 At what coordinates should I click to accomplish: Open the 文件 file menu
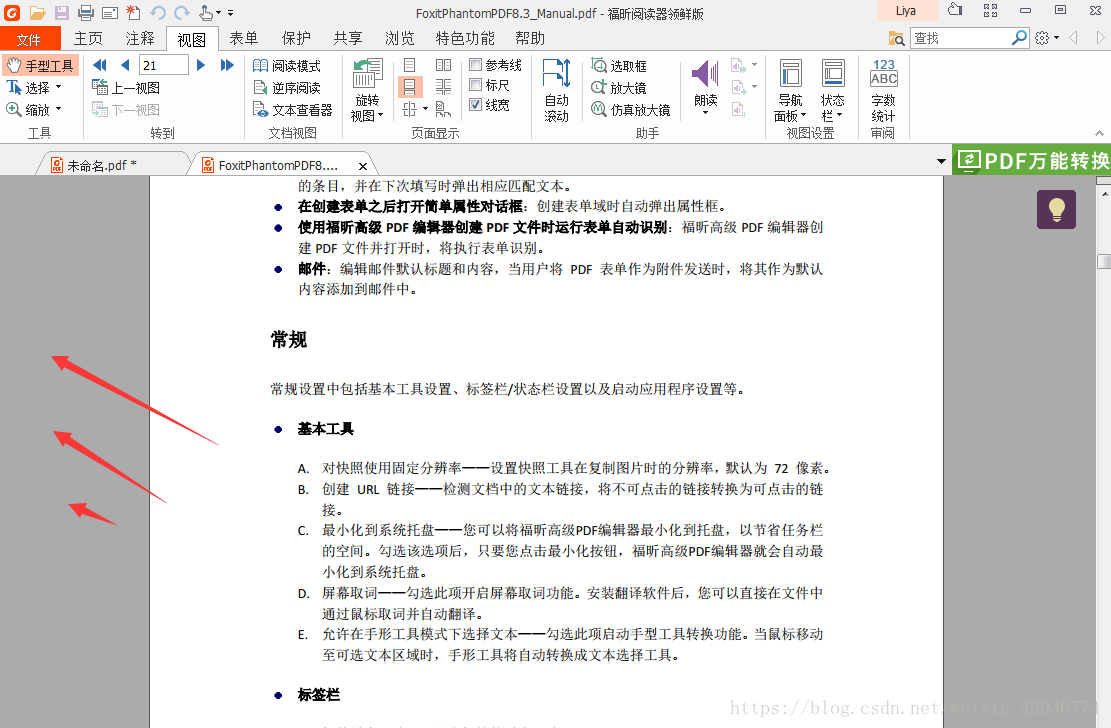30,38
